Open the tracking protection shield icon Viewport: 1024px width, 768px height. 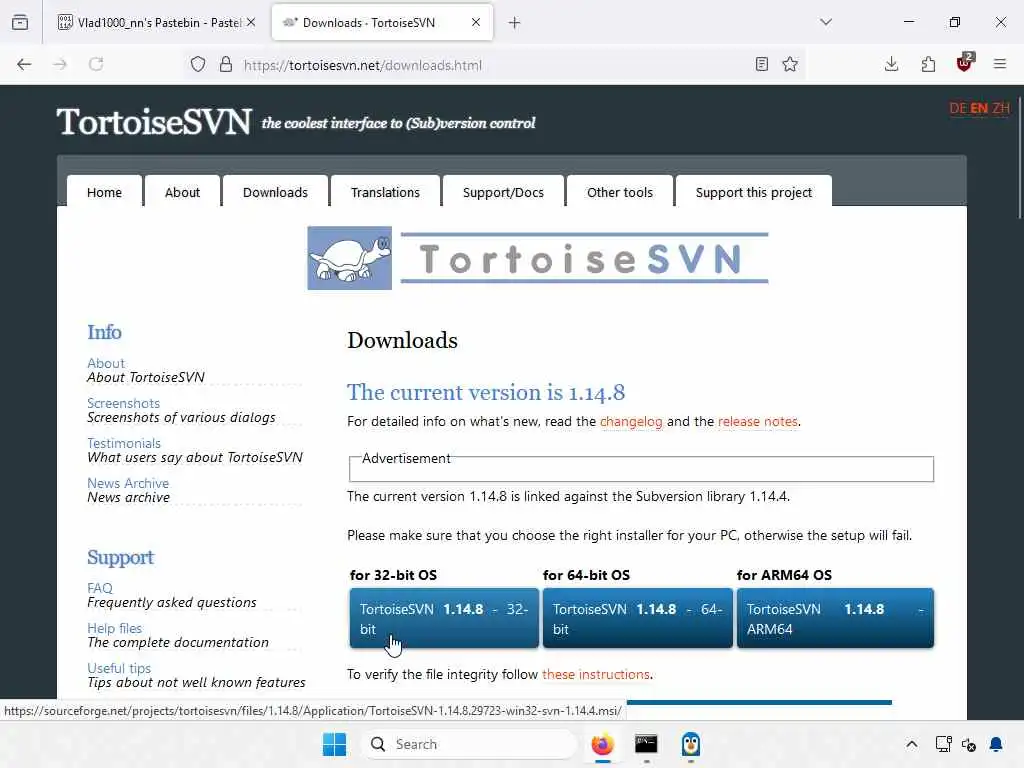point(198,64)
